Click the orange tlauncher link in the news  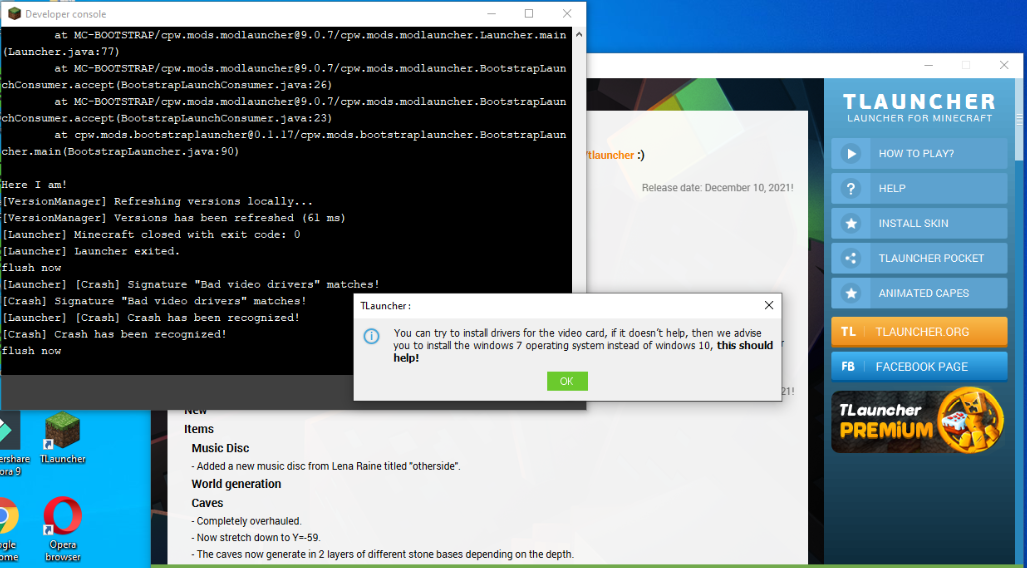(609, 155)
